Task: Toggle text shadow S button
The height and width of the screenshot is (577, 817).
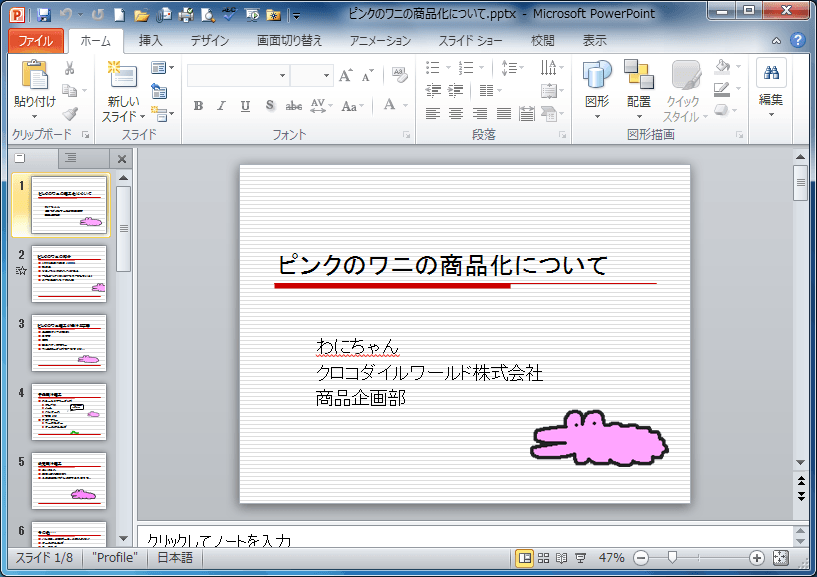Action: (x=269, y=106)
